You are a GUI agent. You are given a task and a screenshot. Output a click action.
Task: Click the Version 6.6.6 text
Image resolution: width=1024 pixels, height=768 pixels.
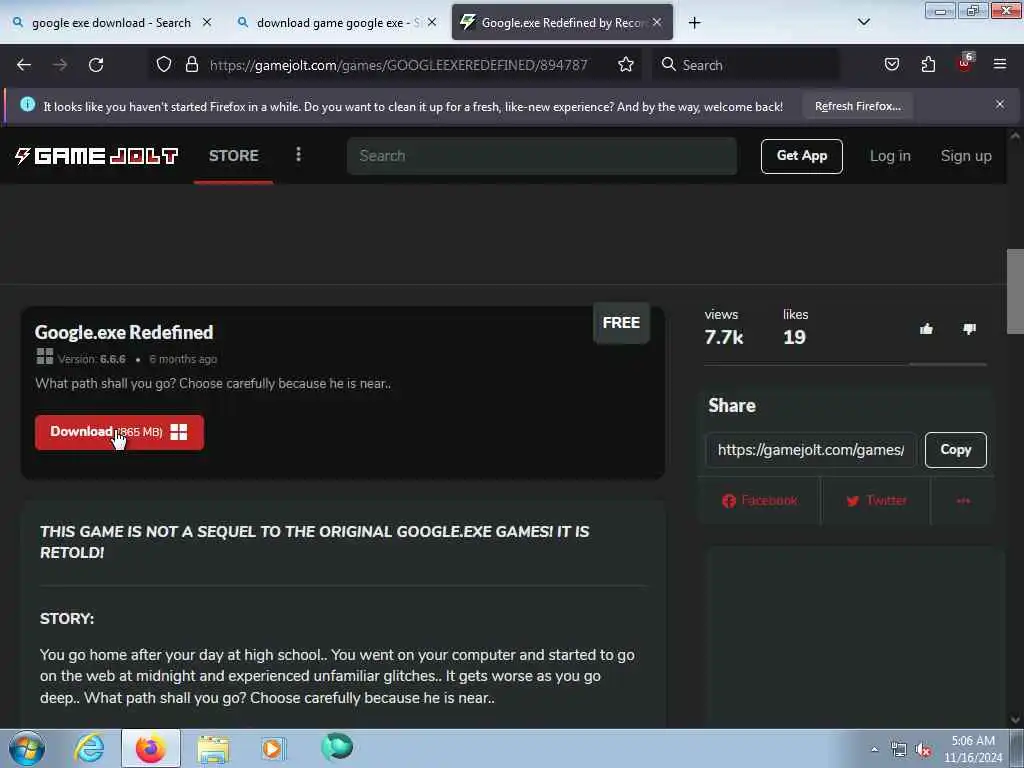(91, 359)
